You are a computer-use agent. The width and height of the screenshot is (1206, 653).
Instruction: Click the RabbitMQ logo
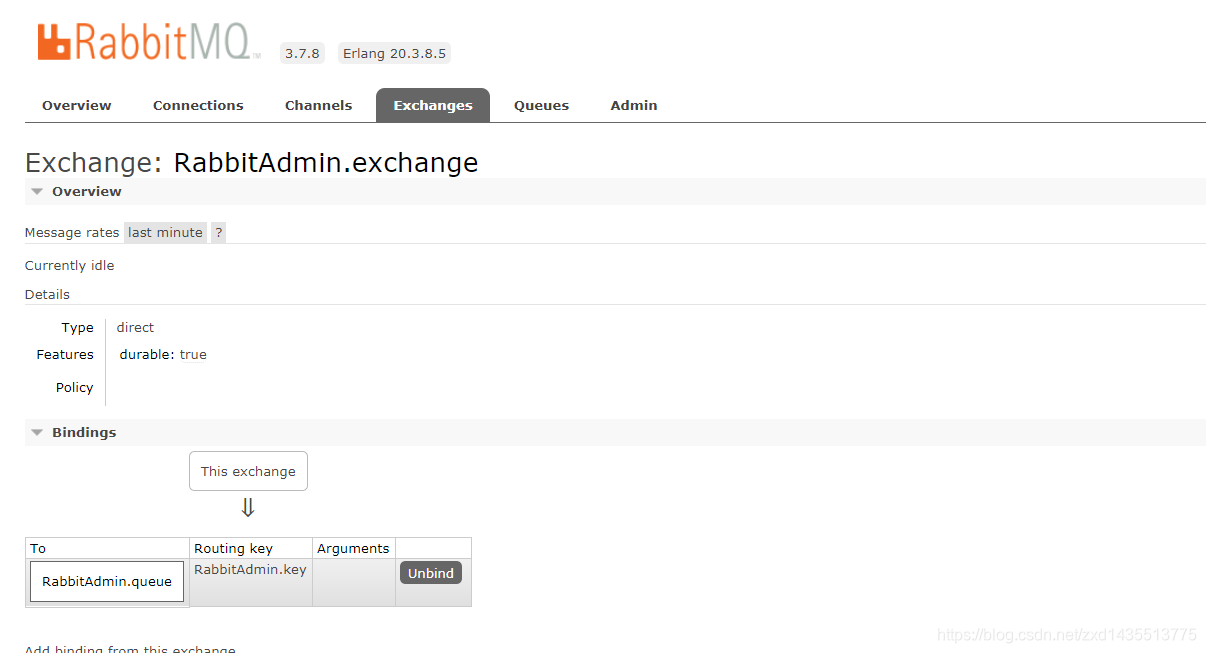click(149, 43)
